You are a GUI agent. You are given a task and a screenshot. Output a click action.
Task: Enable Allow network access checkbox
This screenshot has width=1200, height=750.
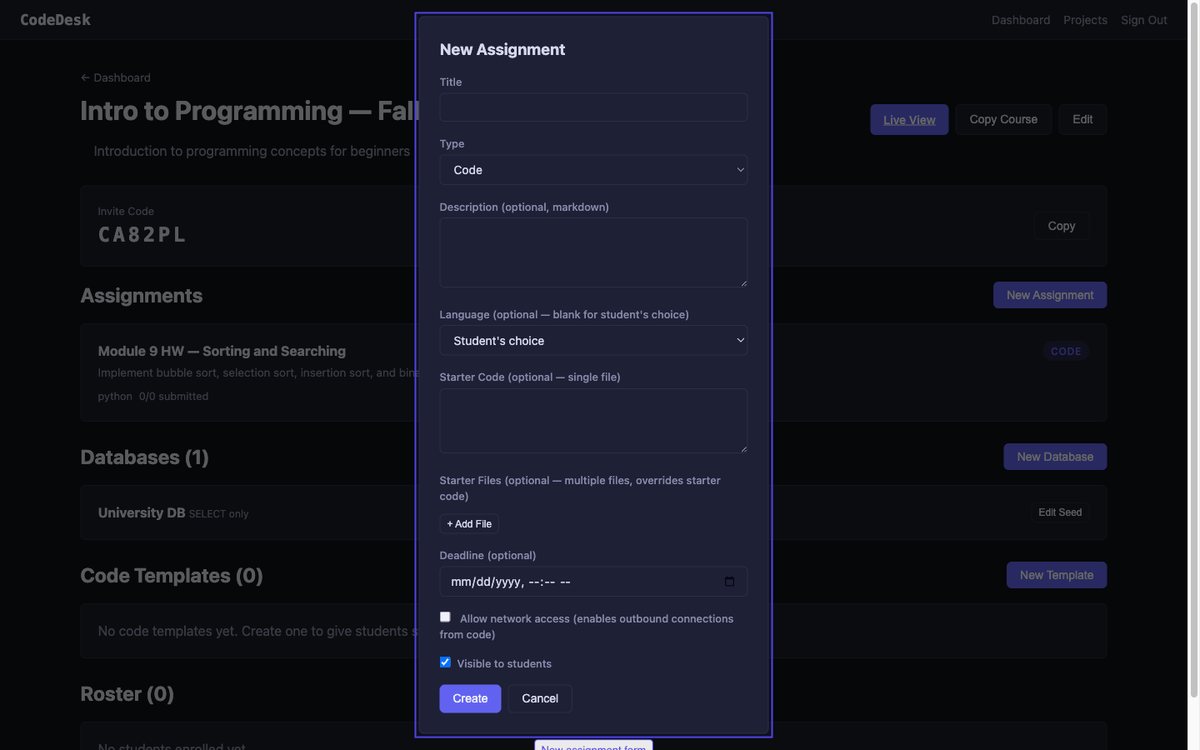coord(445,617)
